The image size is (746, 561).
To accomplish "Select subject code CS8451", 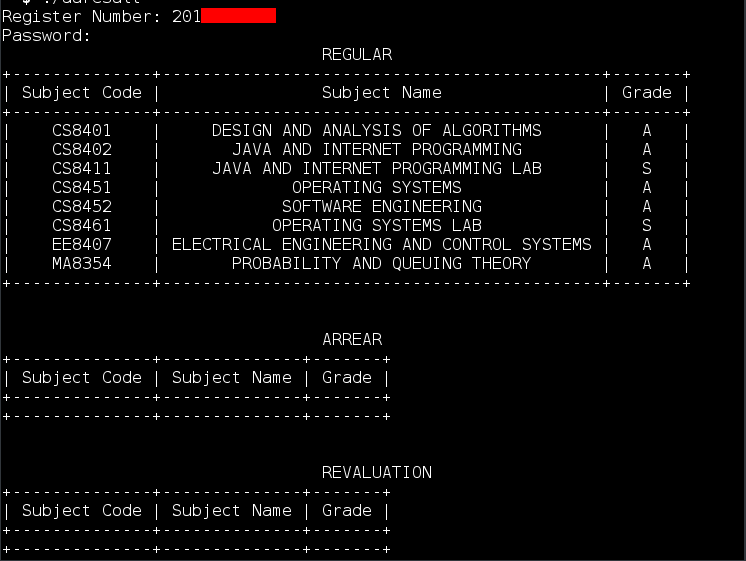I will tap(81, 187).
